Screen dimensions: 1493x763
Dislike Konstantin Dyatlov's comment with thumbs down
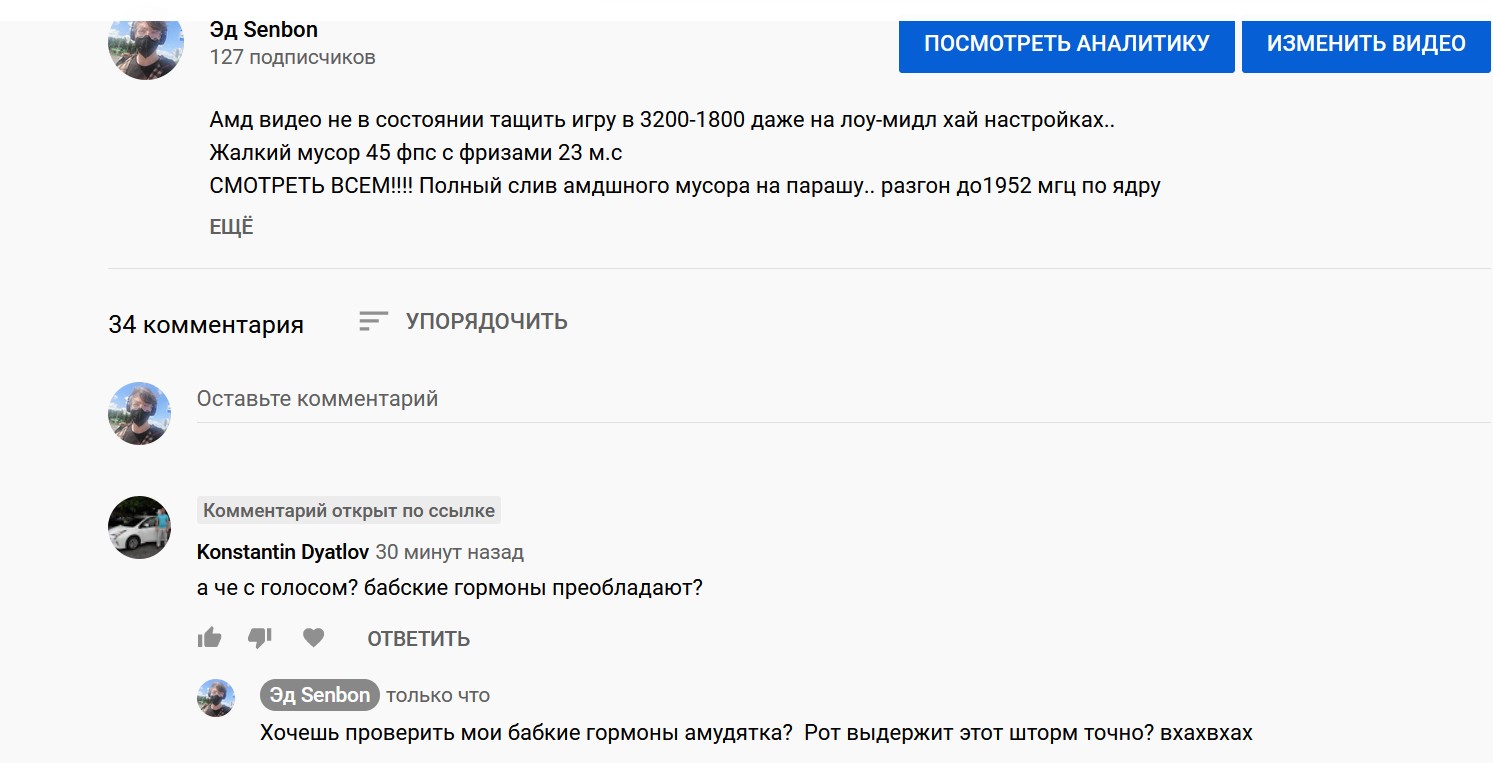coord(260,638)
